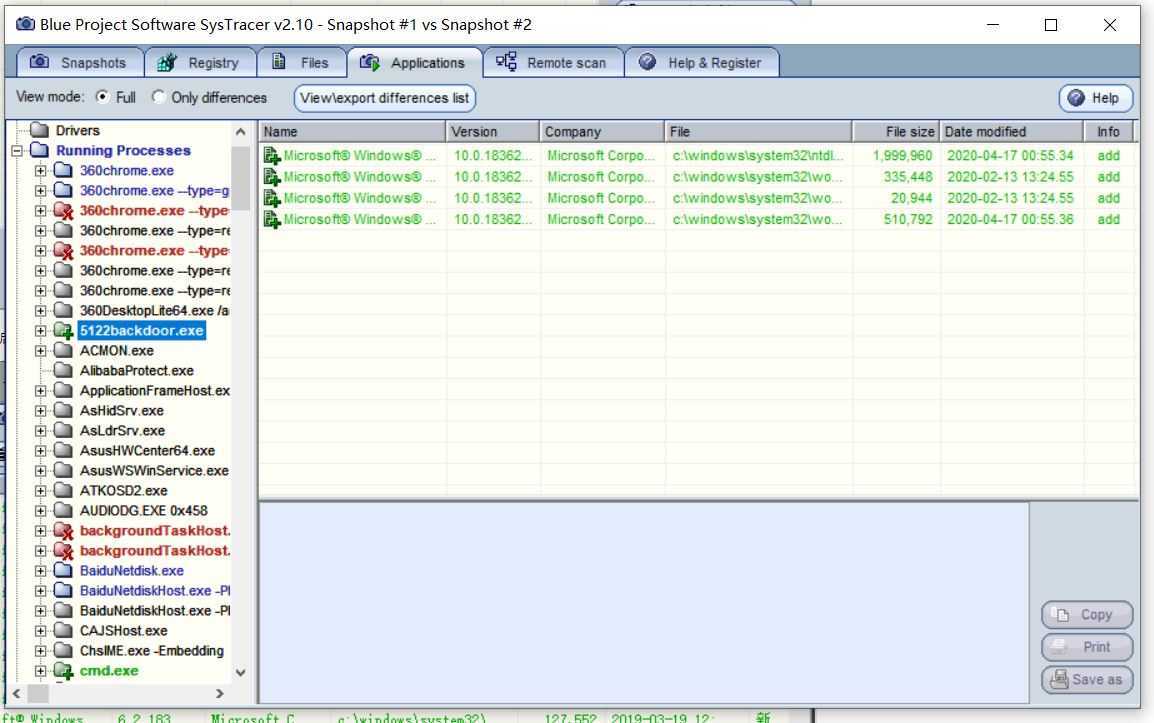Image resolution: width=1154 pixels, height=723 pixels.
Task: Select the AlibabaProtect.exe tree item
Action: tap(137, 371)
